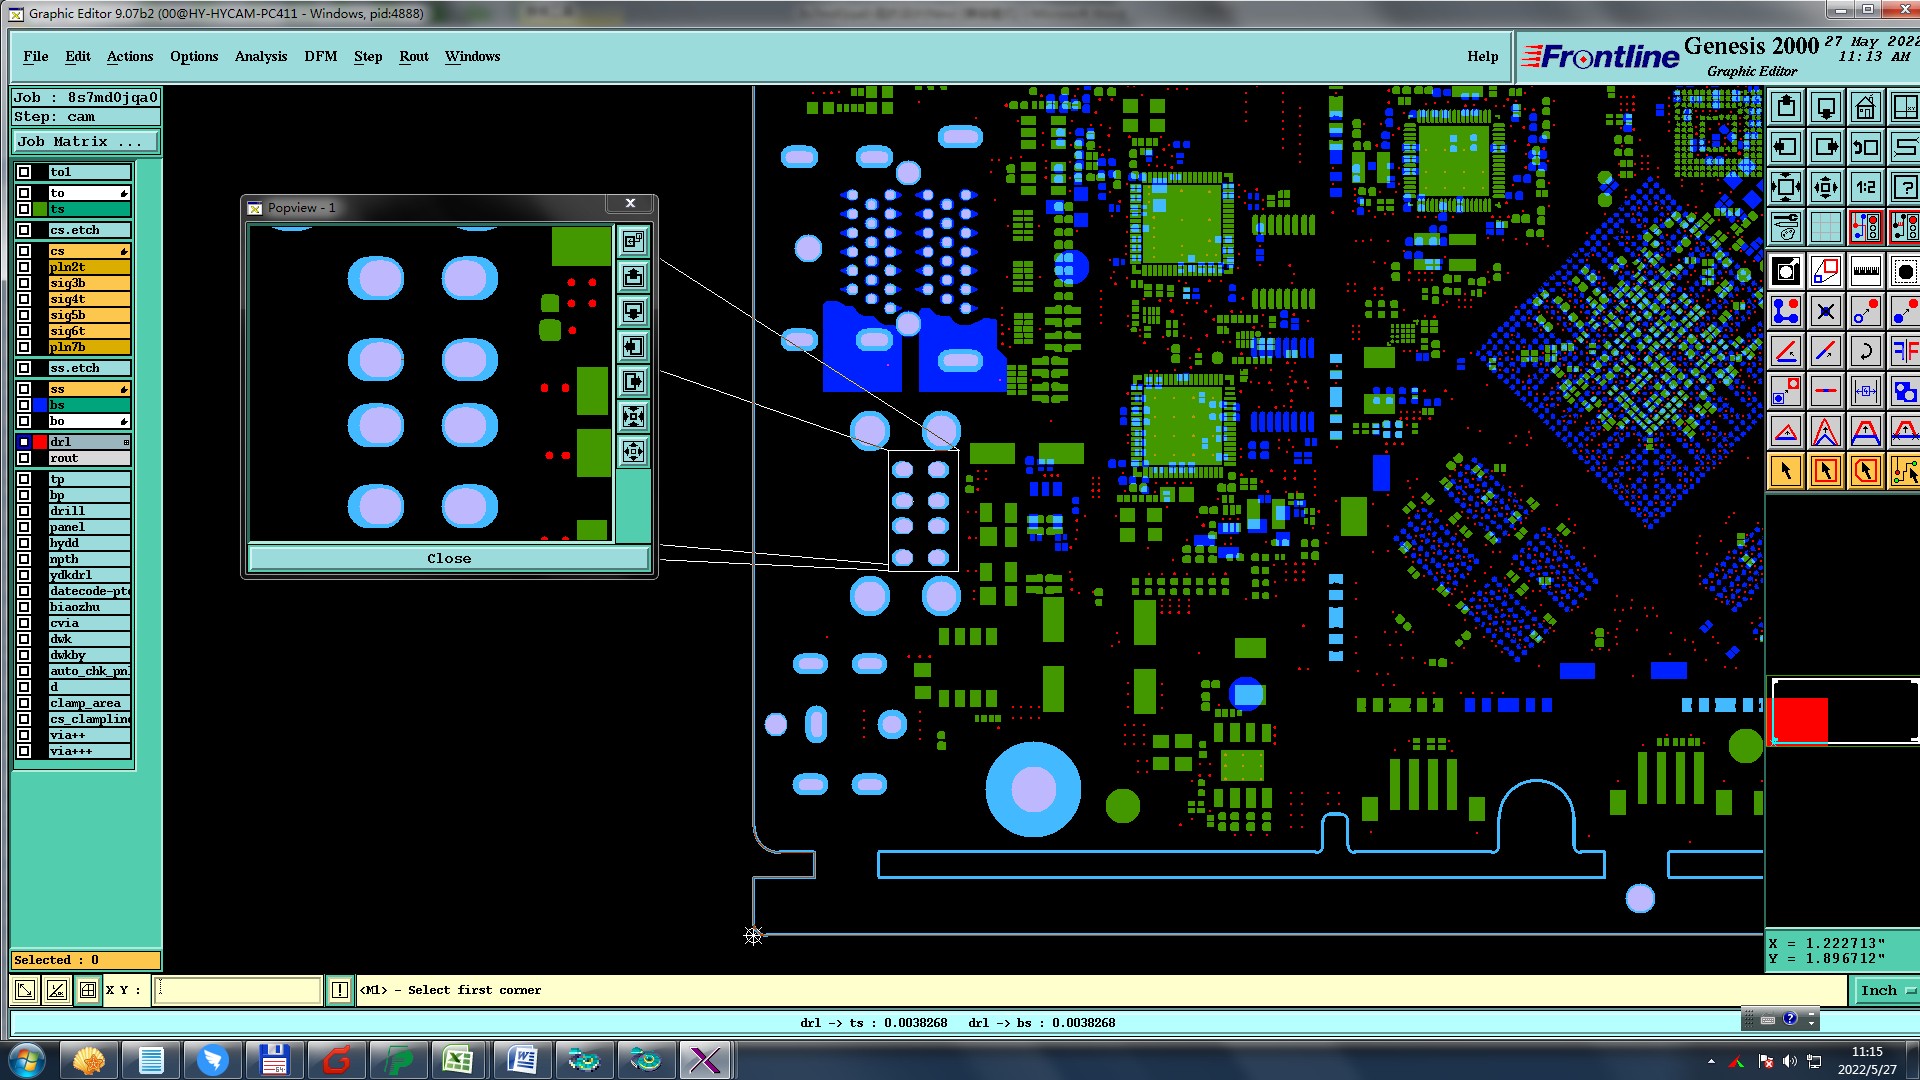
Task: Toggle checkbox for the drl layer
Action: pyautogui.click(x=24, y=442)
